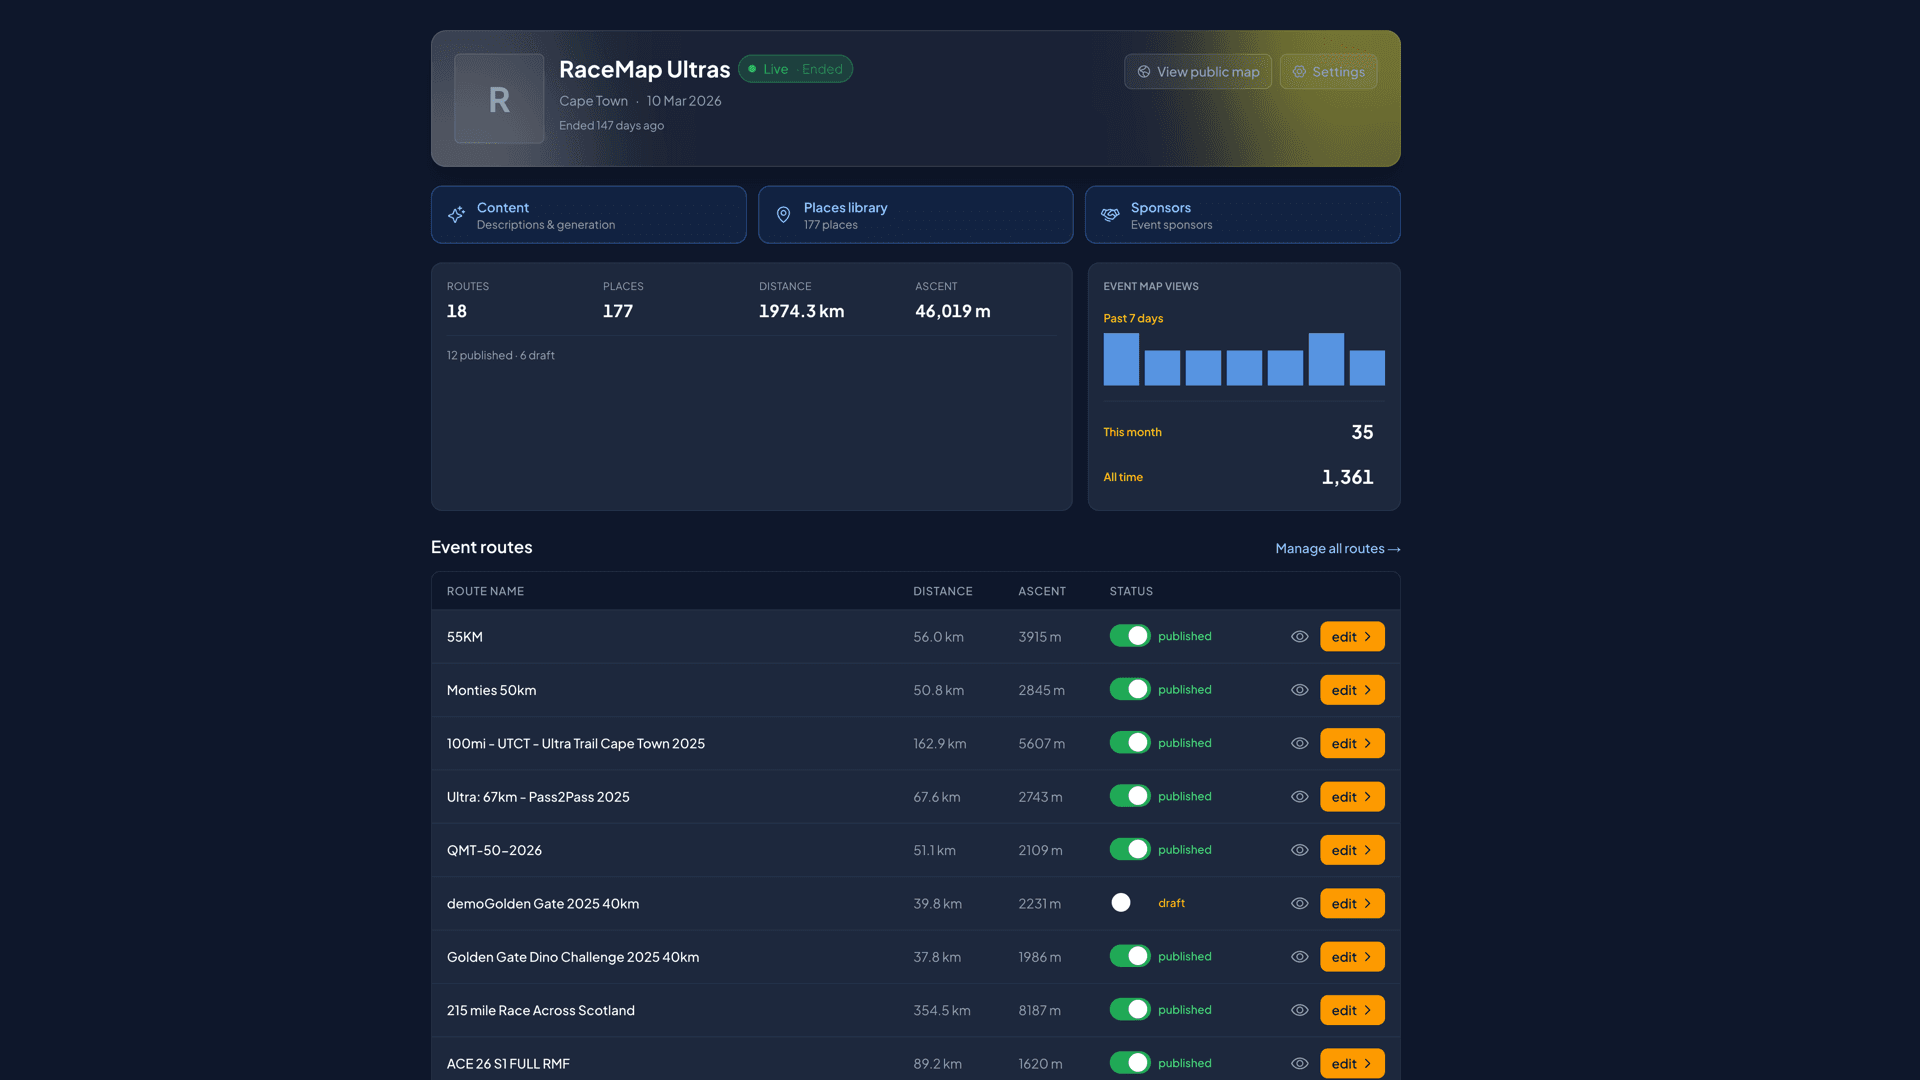Edit the Monties 50km route
Viewport: 1920px width, 1080px height.
click(1352, 690)
